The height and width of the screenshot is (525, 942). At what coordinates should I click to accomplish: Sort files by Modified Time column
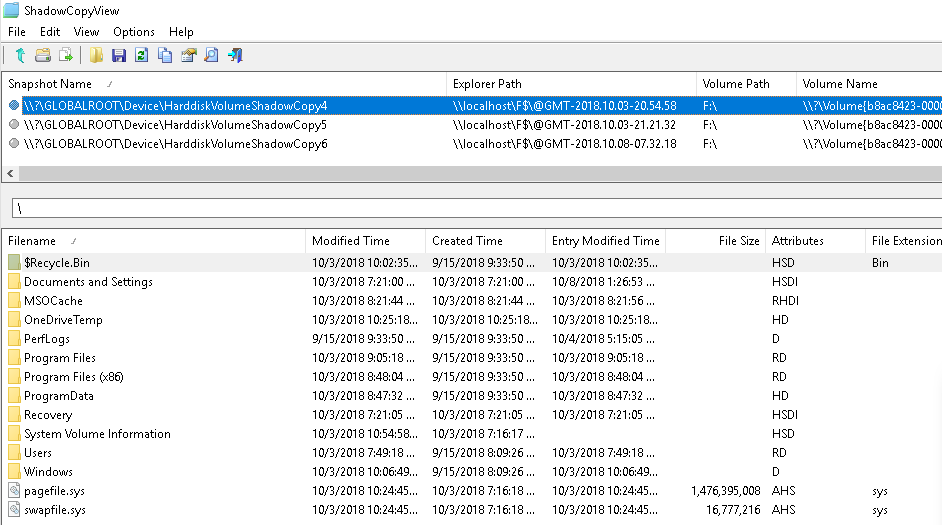tap(350, 241)
